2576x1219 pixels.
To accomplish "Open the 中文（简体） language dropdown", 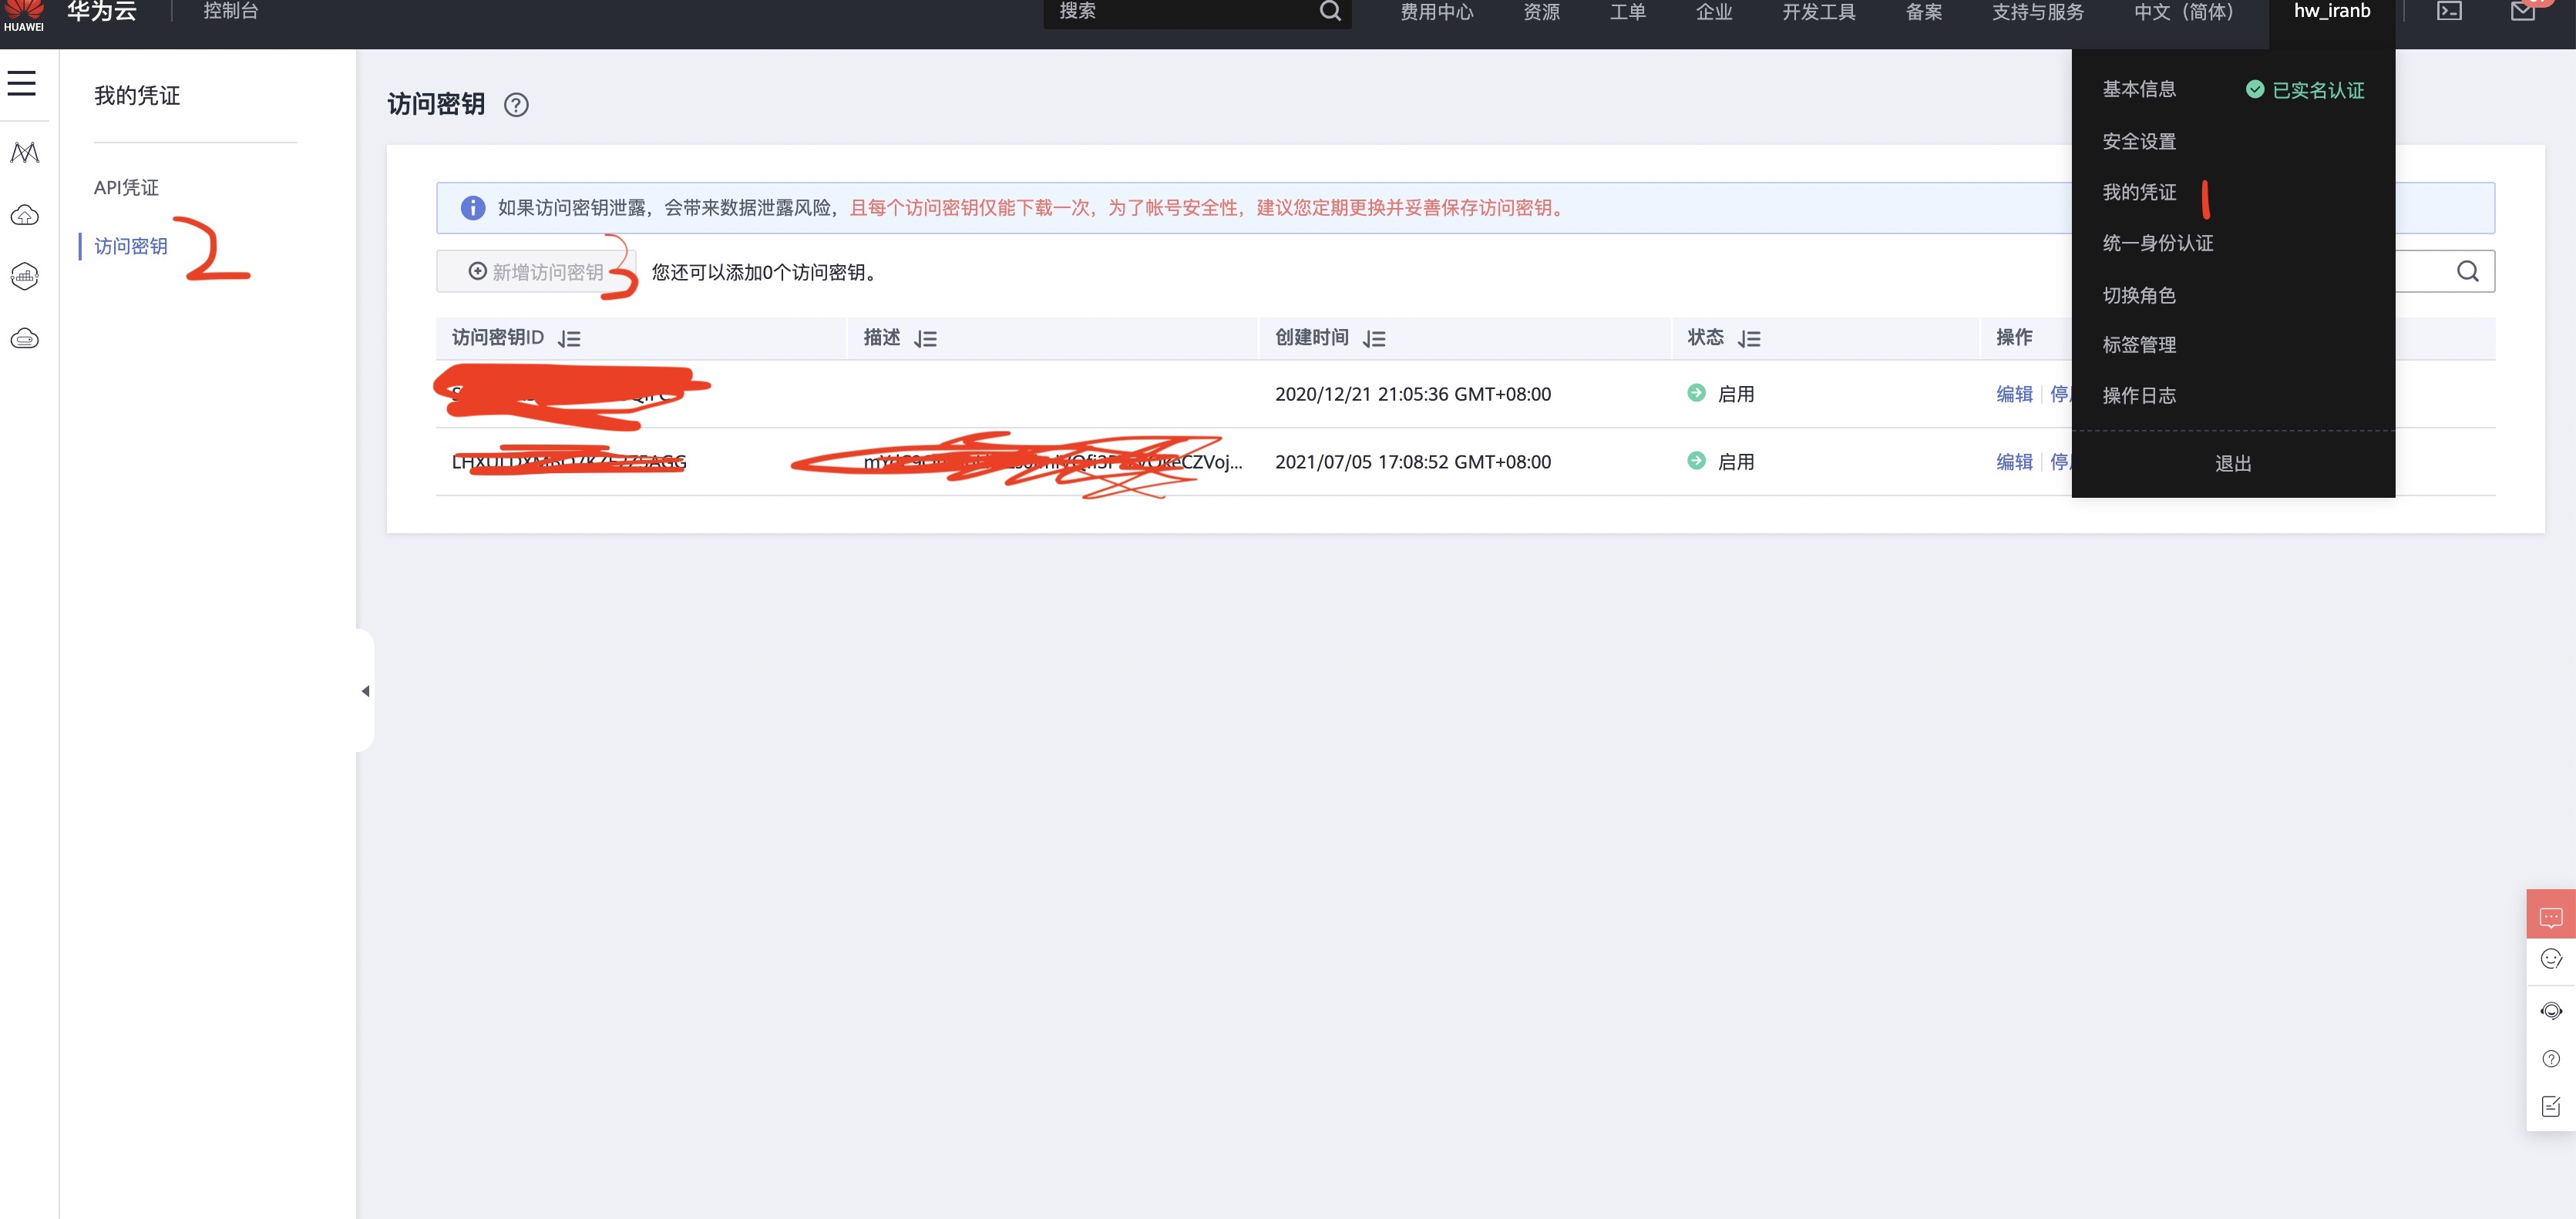I will pyautogui.click(x=2184, y=11).
